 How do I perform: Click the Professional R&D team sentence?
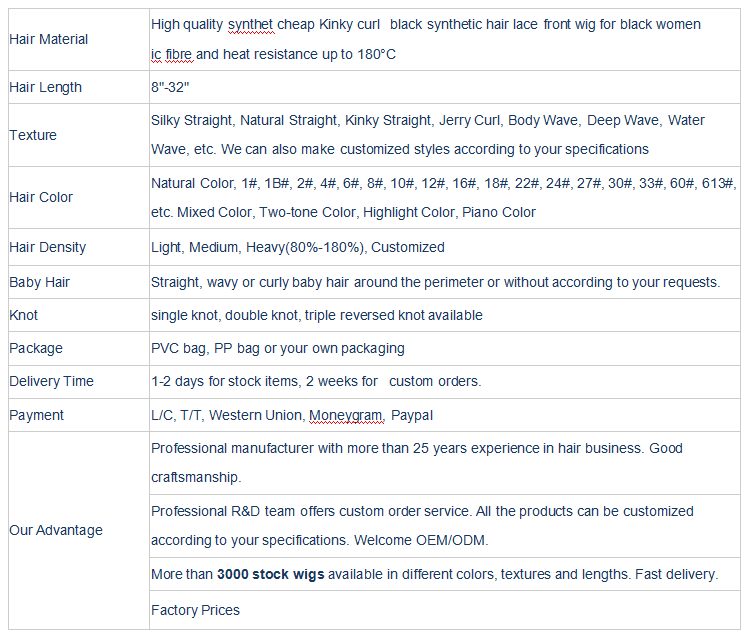(x=422, y=511)
